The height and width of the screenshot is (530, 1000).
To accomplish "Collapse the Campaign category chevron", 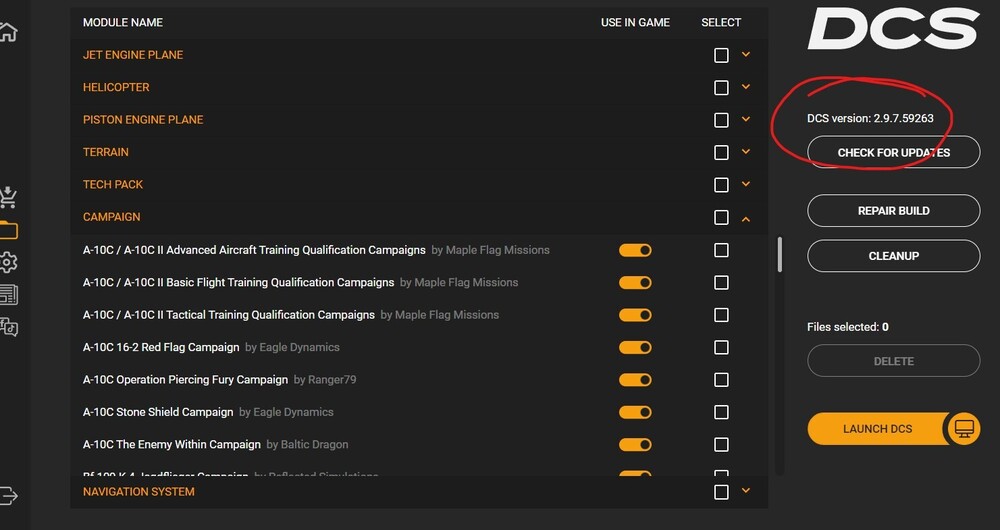I will [746, 219].
